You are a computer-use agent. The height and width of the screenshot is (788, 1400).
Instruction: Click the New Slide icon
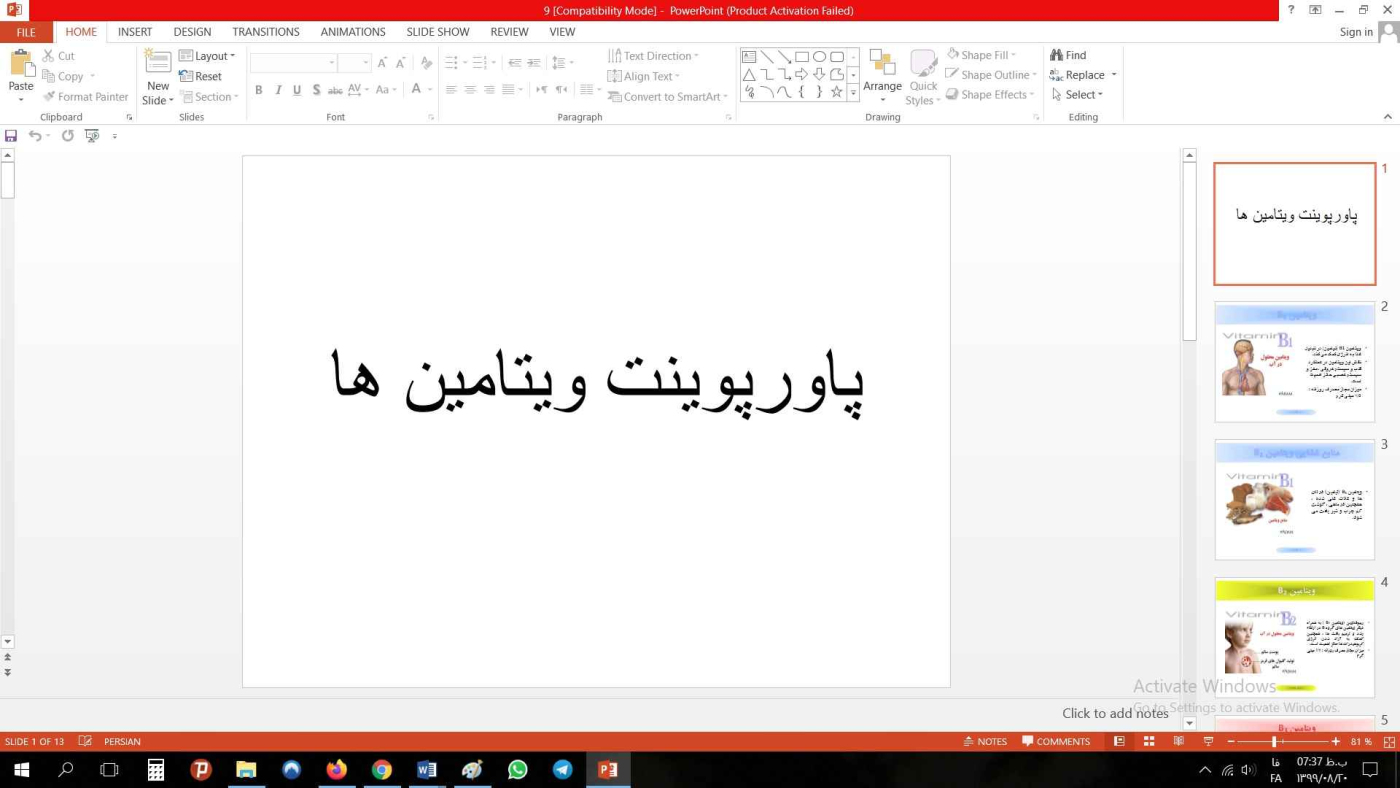coord(158,62)
